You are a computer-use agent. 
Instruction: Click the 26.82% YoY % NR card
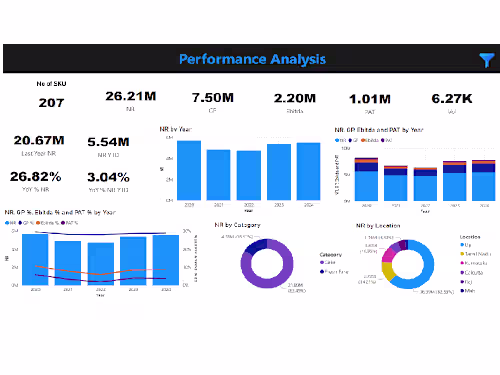pyautogui.click(x=36, y=181)
